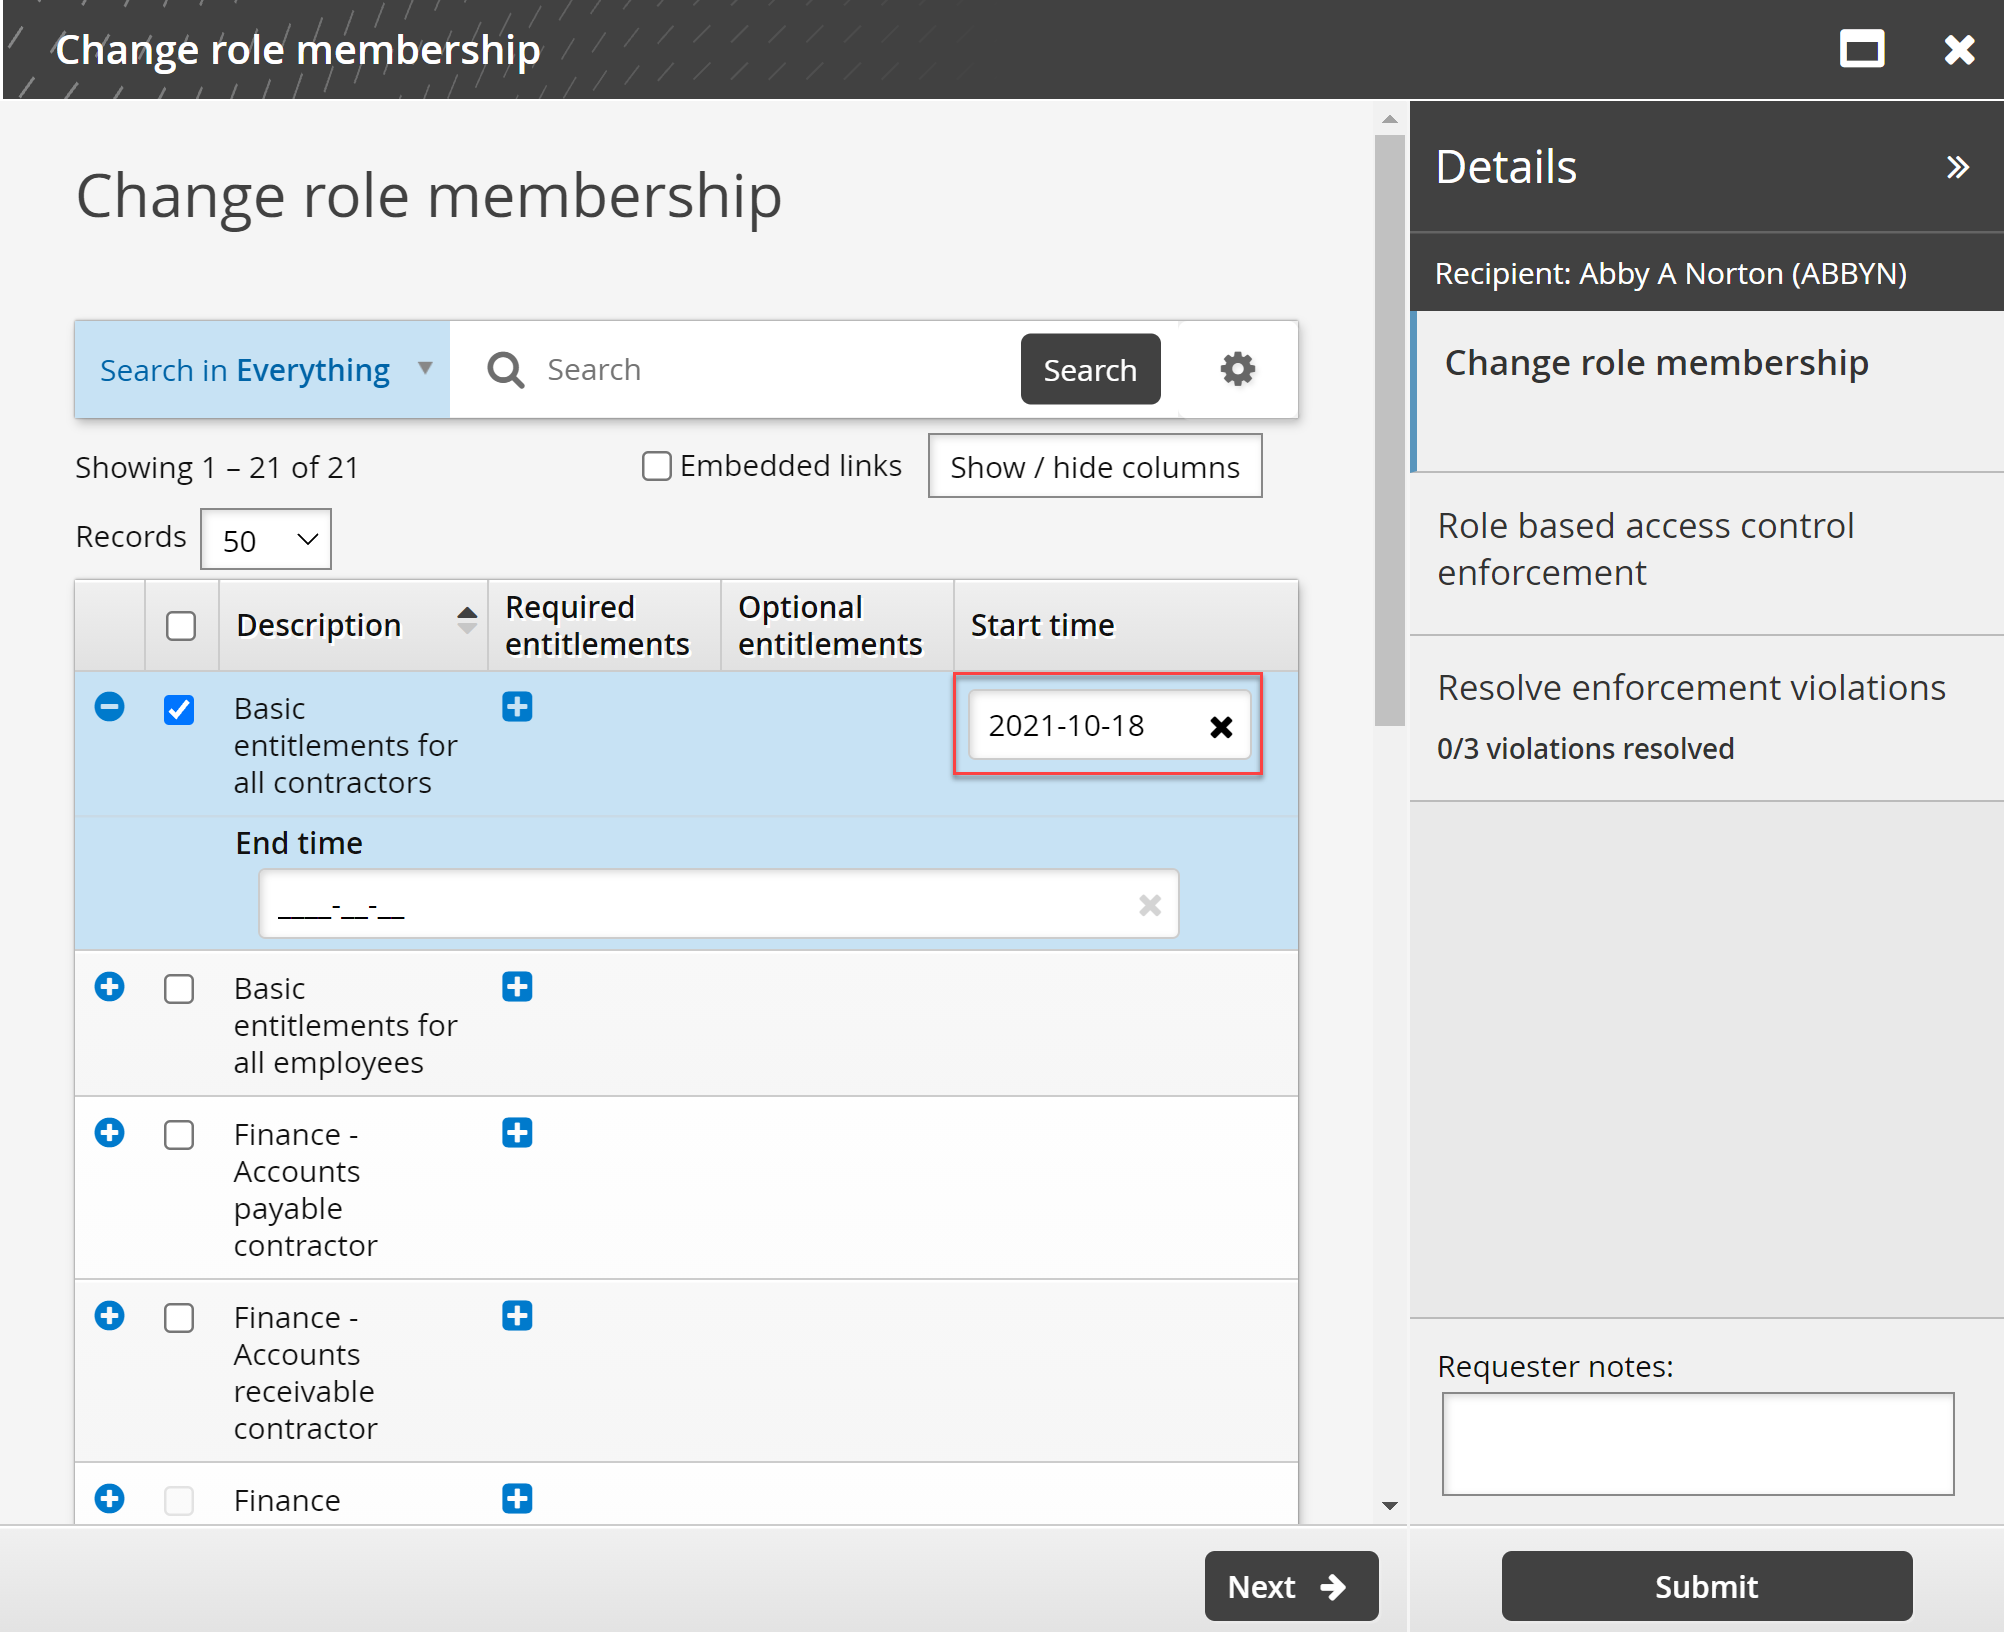Enable the Embedded links checkbox
Screen dimensions: 2004x1632
point(656,466)
